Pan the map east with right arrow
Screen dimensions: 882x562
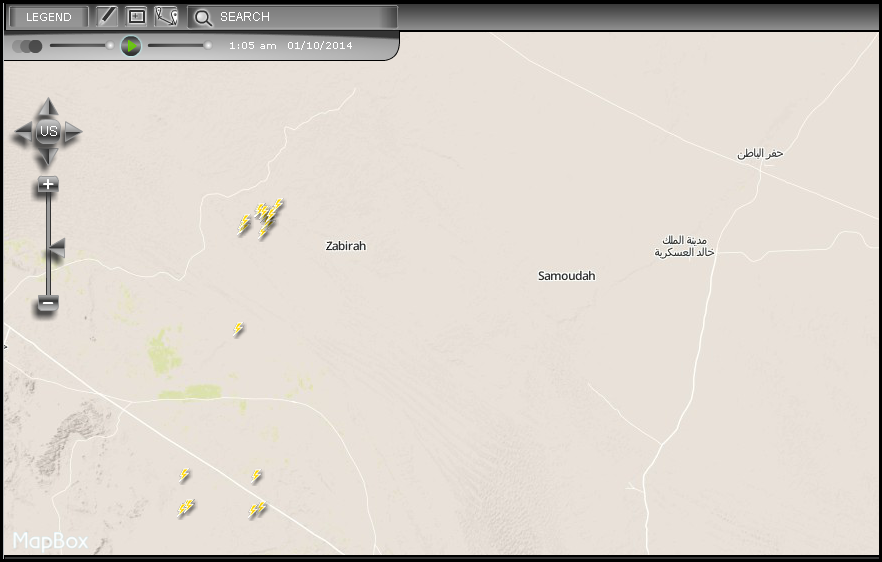(73, 132)
